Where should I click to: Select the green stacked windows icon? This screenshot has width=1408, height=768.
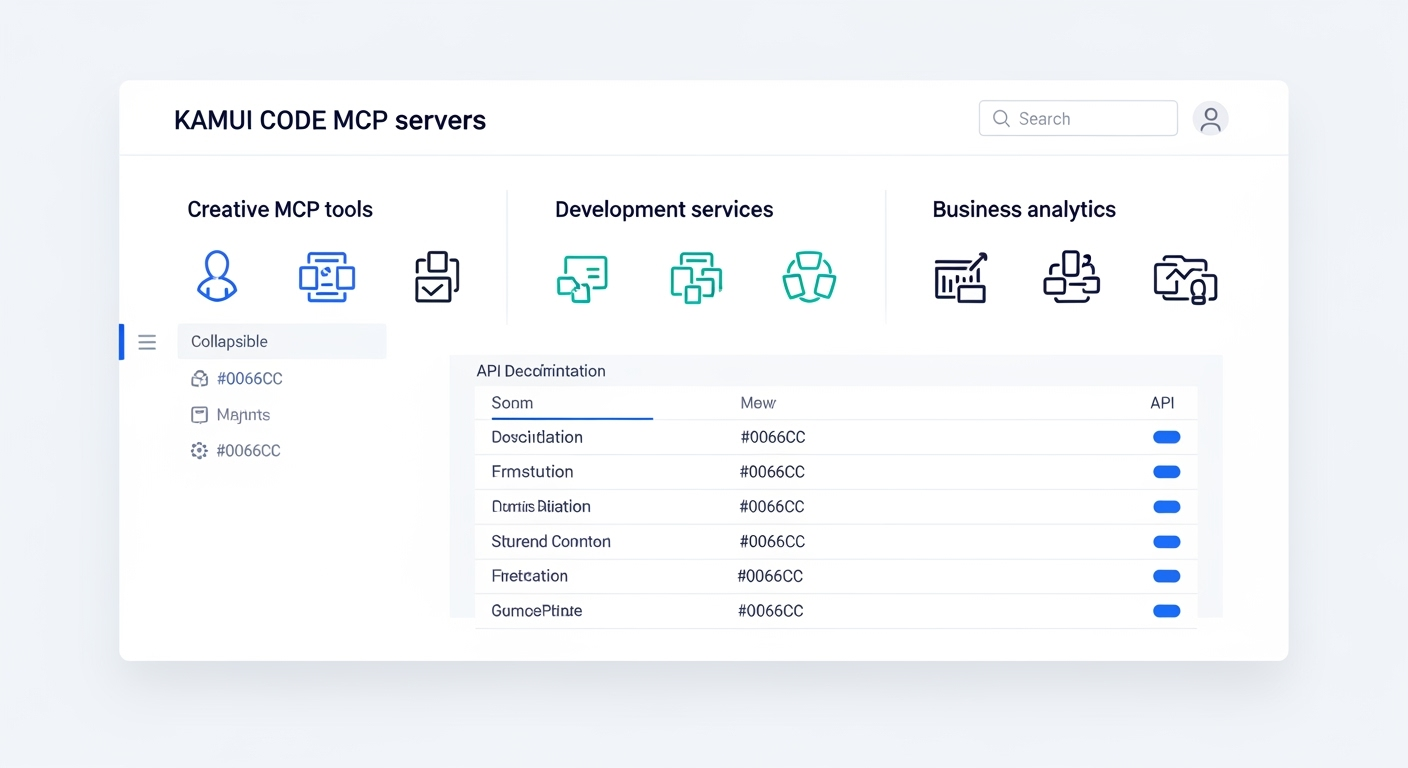[x=696, y=277]
